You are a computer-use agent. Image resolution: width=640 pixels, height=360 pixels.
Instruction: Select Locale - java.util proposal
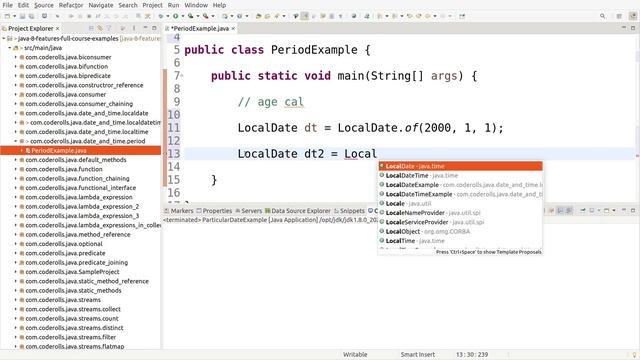tap(460, 203)
